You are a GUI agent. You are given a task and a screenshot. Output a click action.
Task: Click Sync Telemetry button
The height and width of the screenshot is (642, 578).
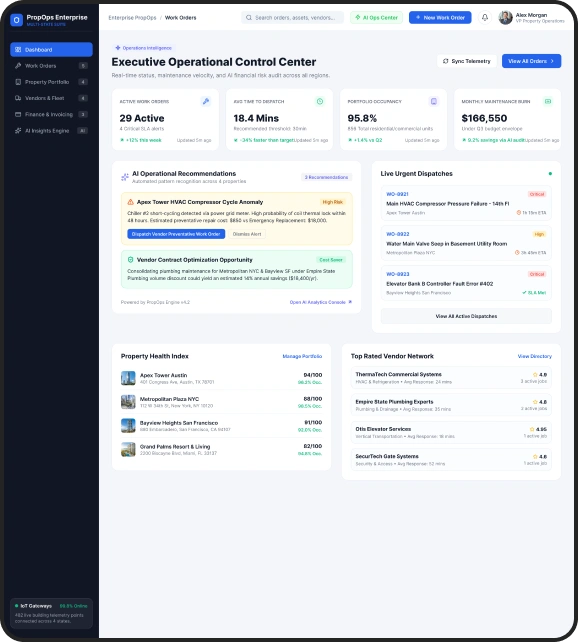click(467, 61)
